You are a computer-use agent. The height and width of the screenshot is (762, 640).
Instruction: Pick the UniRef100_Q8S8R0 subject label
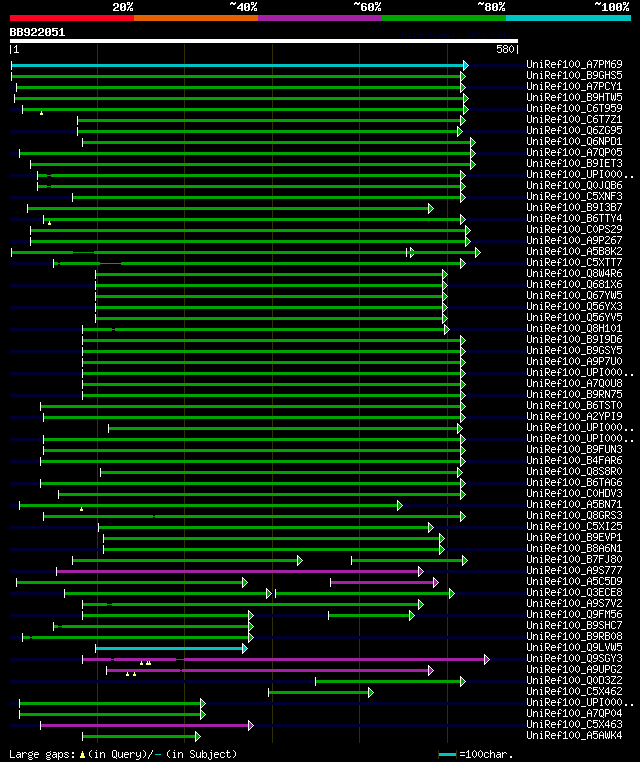point(574,471)
